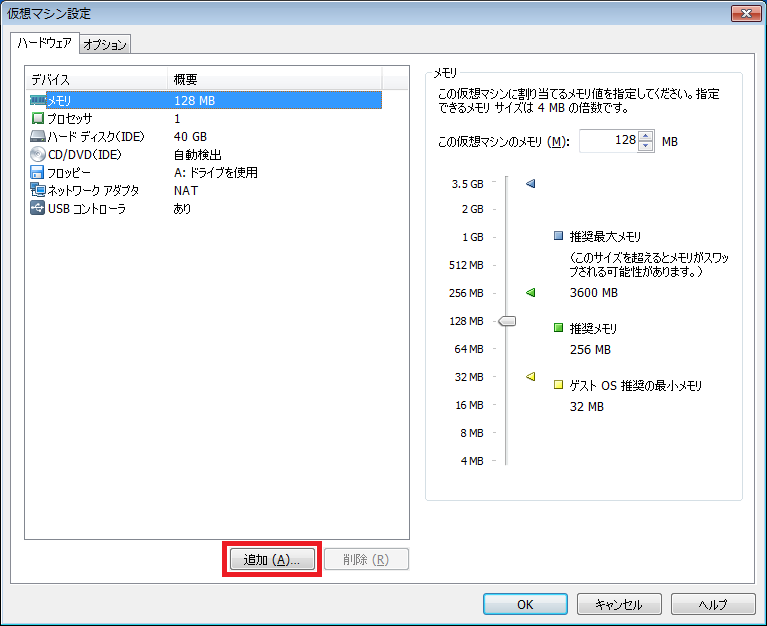Open help with ヘルプ button
Image resolution: width=767 pixels, height=626 pixels.
click(x=713, y=604)
